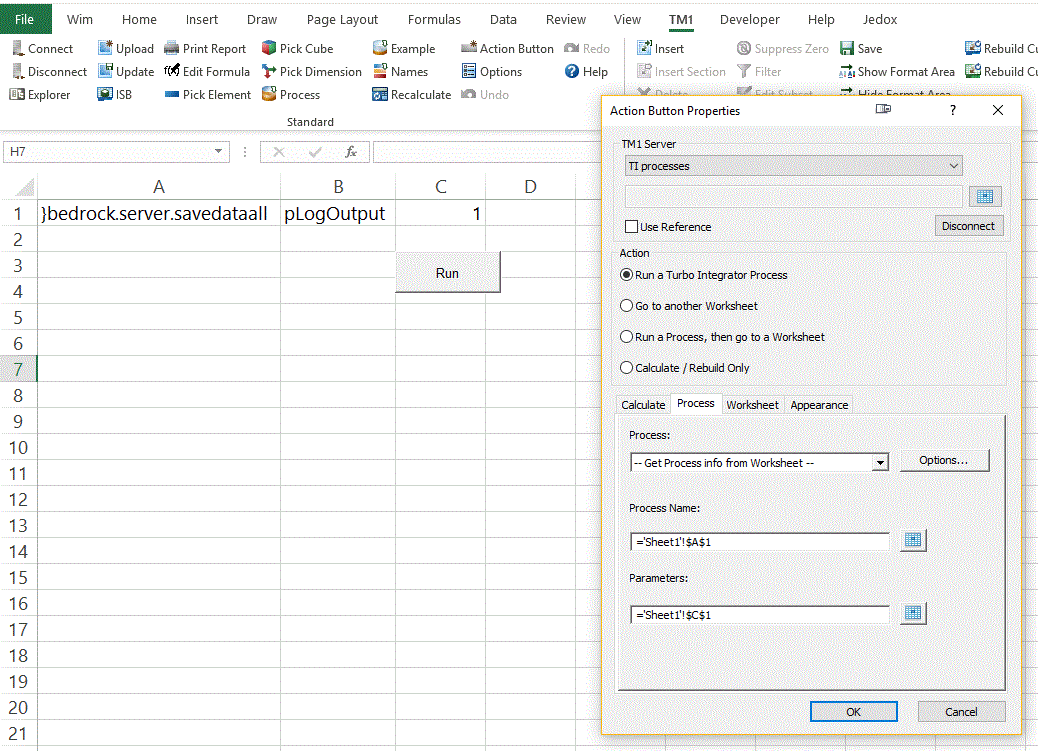
Task: Click the dialog help question mark
Action: pyautogui.click(x=953, y=110)
